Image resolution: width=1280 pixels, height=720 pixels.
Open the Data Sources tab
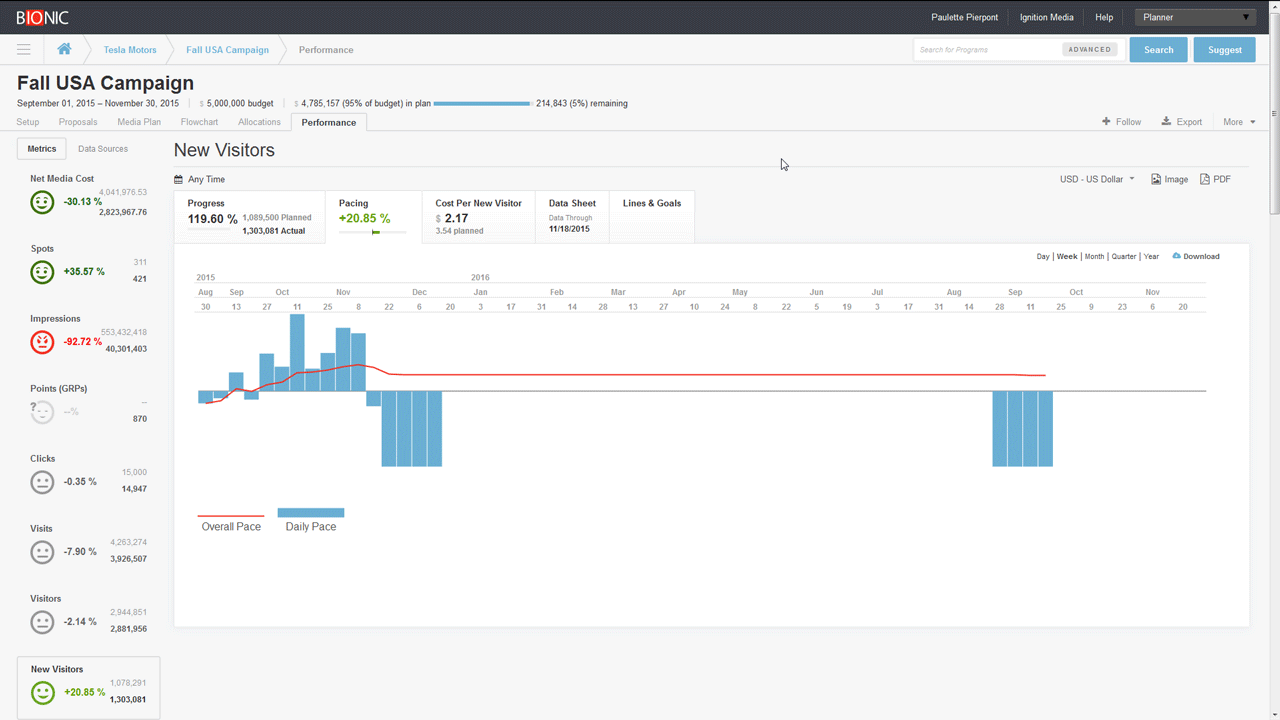pos(102,148)
